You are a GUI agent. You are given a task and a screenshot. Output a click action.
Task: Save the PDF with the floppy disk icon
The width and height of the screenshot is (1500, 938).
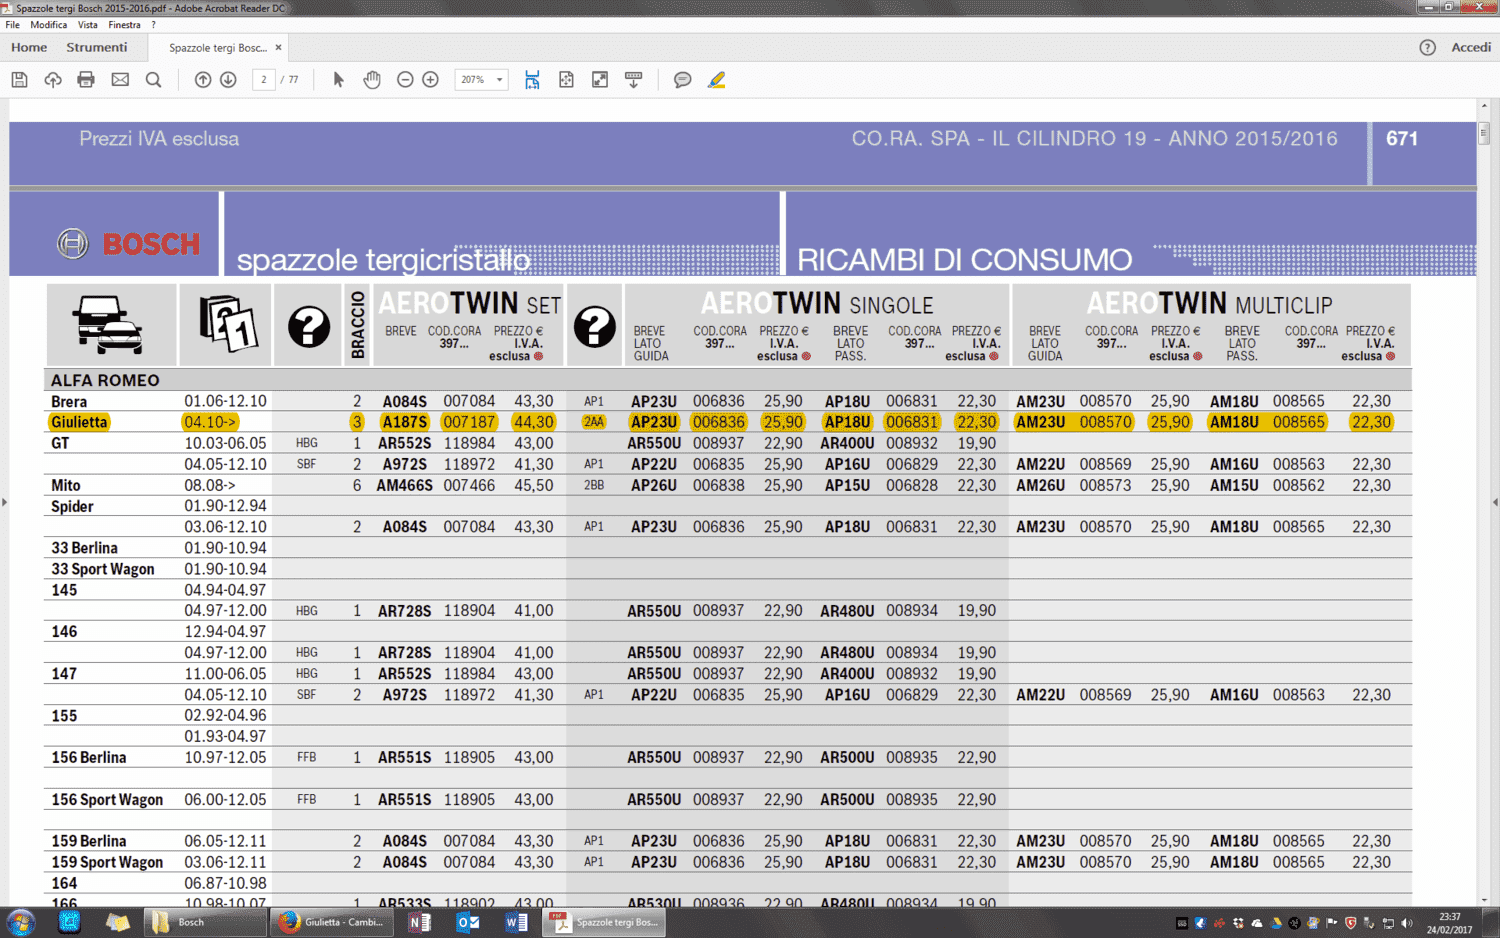click(x=19, y=80)
